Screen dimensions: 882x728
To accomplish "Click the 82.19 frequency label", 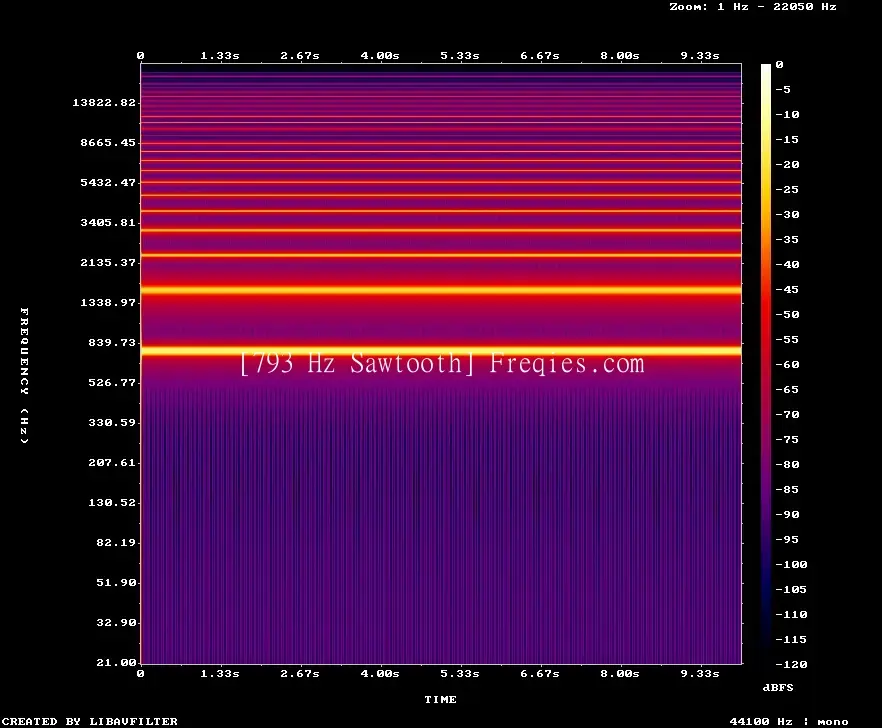I will click(116, 542).
